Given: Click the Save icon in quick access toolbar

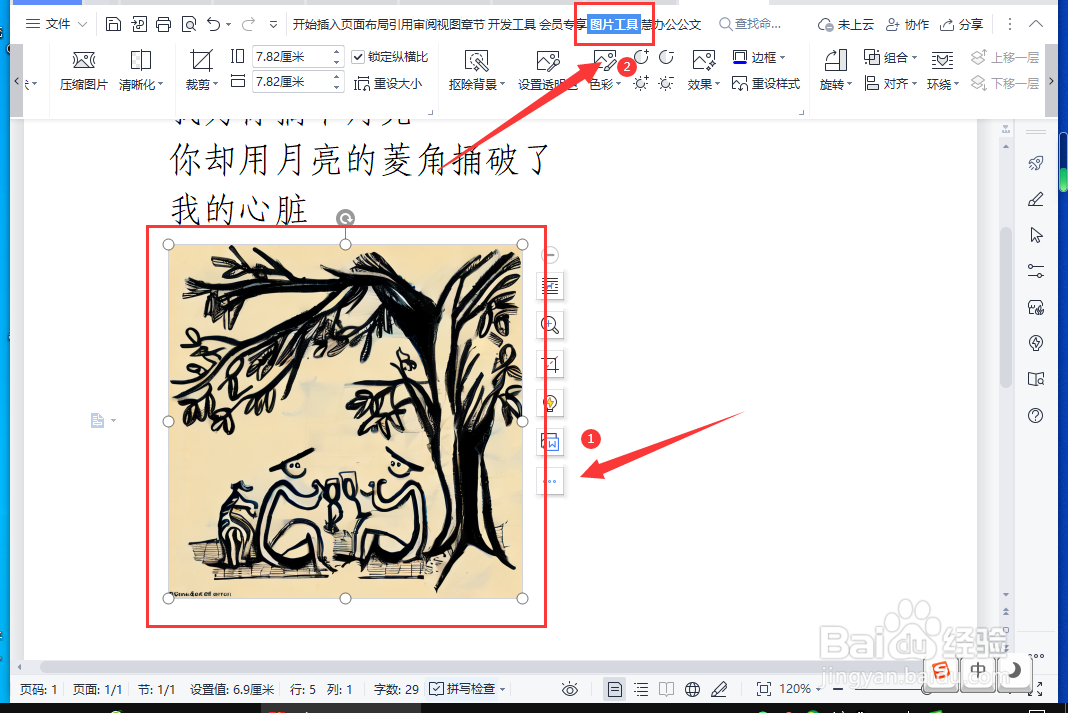Looking at the screenshot, I should click(113, 25).
